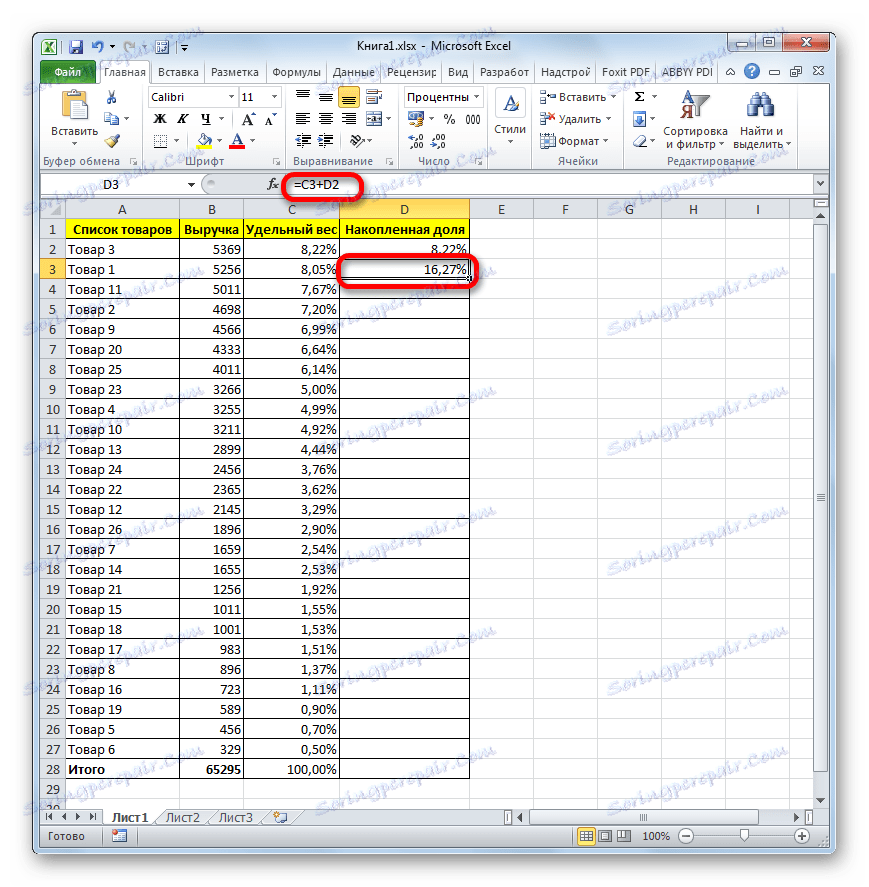
Task: Apply thousands separator 000 format
Action: pos(473,119)
